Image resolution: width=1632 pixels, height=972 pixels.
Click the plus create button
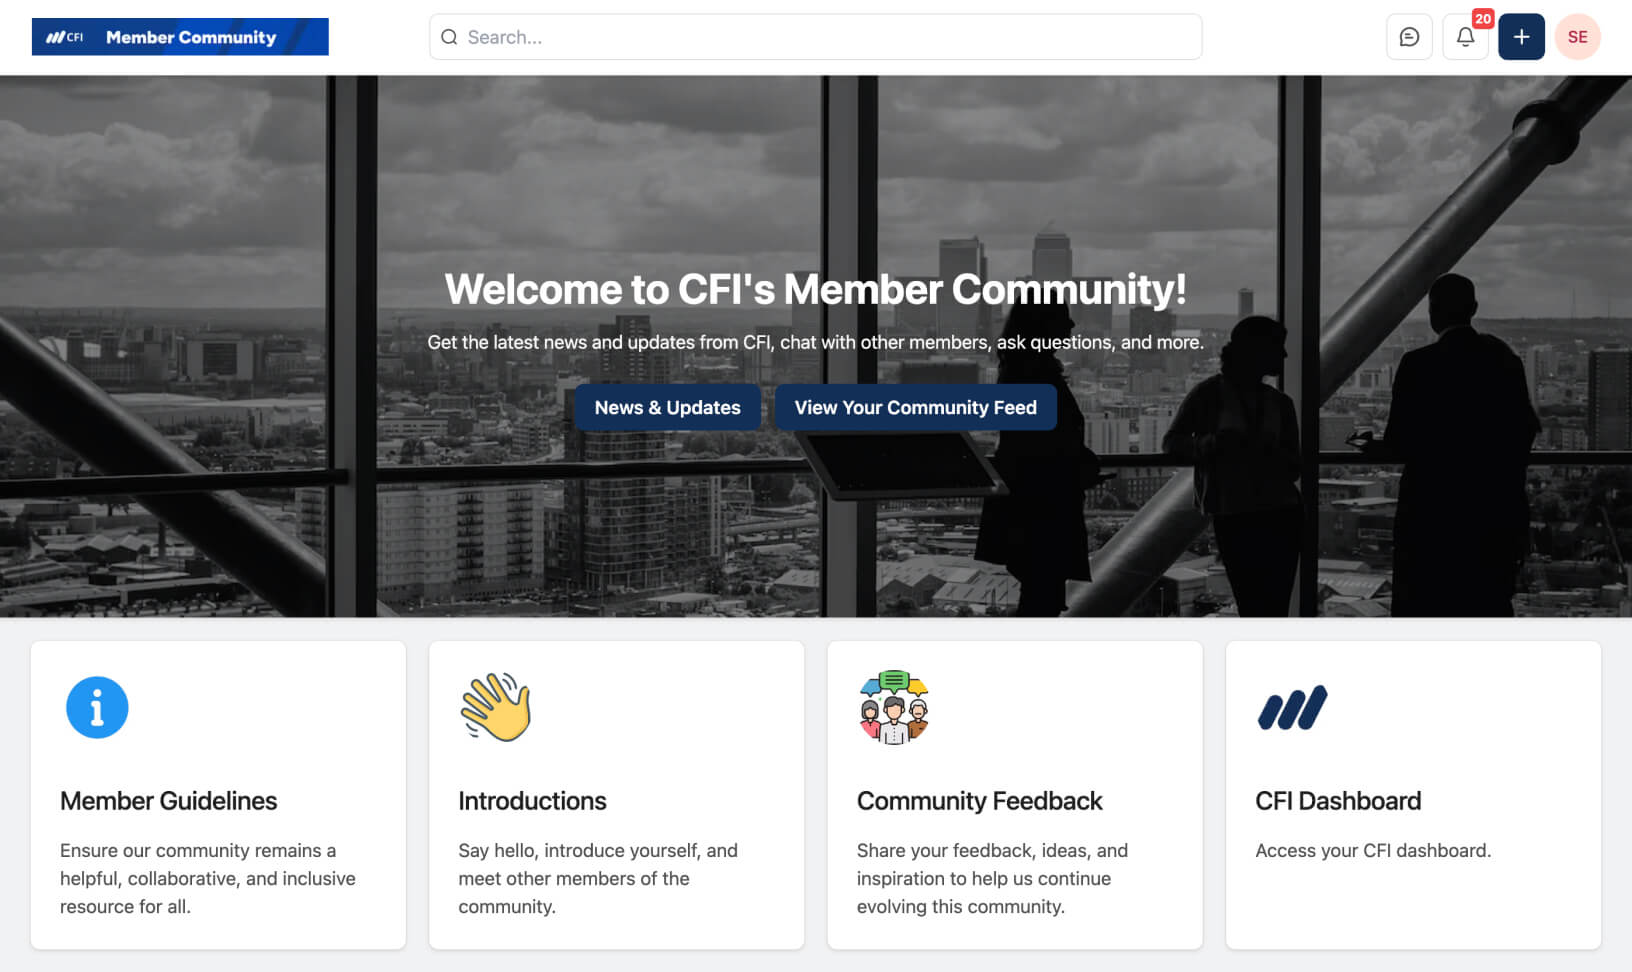(x=1521, y=37)
